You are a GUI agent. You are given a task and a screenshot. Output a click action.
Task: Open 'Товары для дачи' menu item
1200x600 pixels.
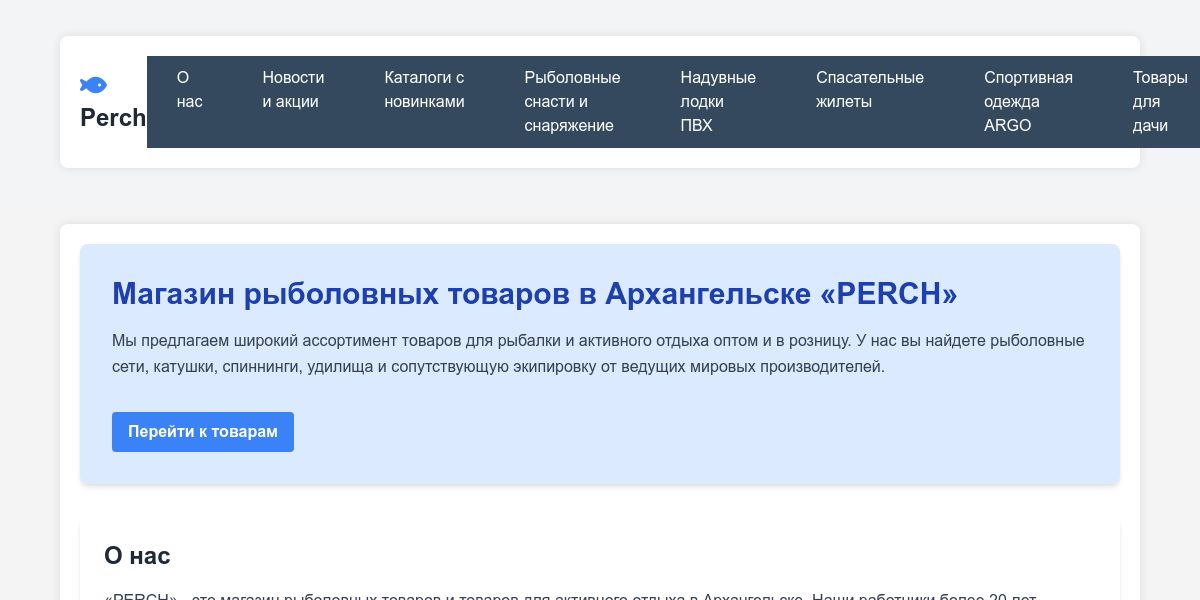coord(1160,102)
